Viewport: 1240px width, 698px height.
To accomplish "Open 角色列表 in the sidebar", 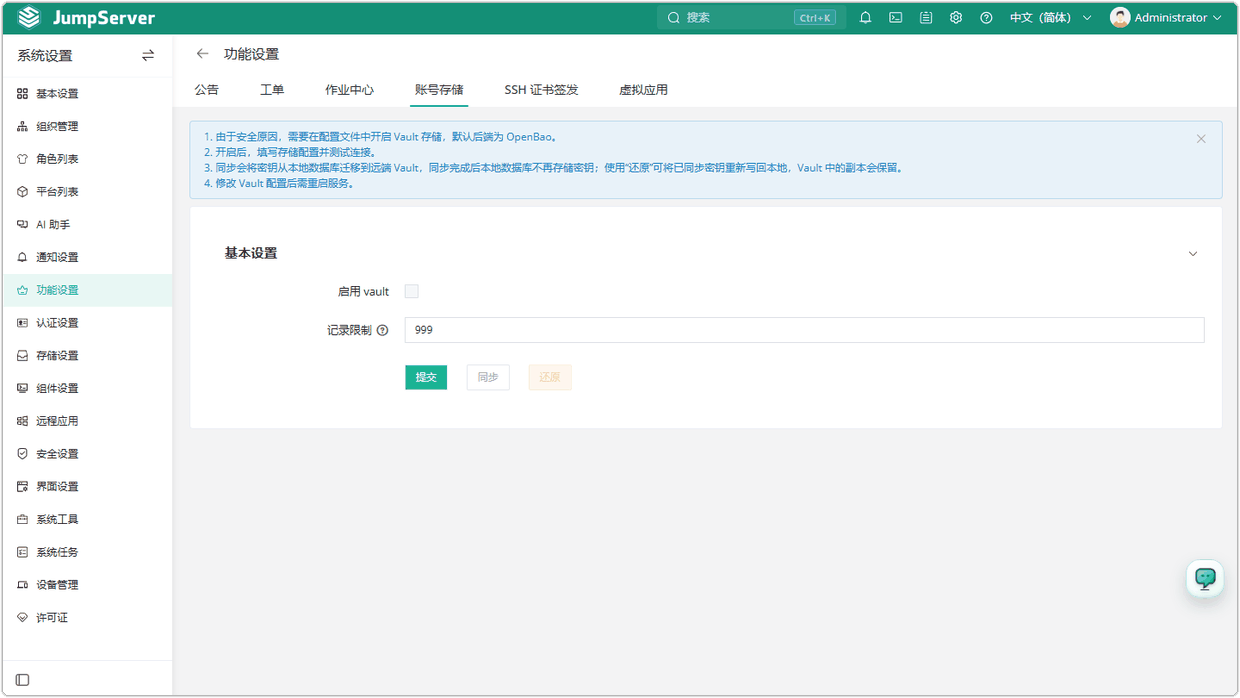I will tap(86, 159).
